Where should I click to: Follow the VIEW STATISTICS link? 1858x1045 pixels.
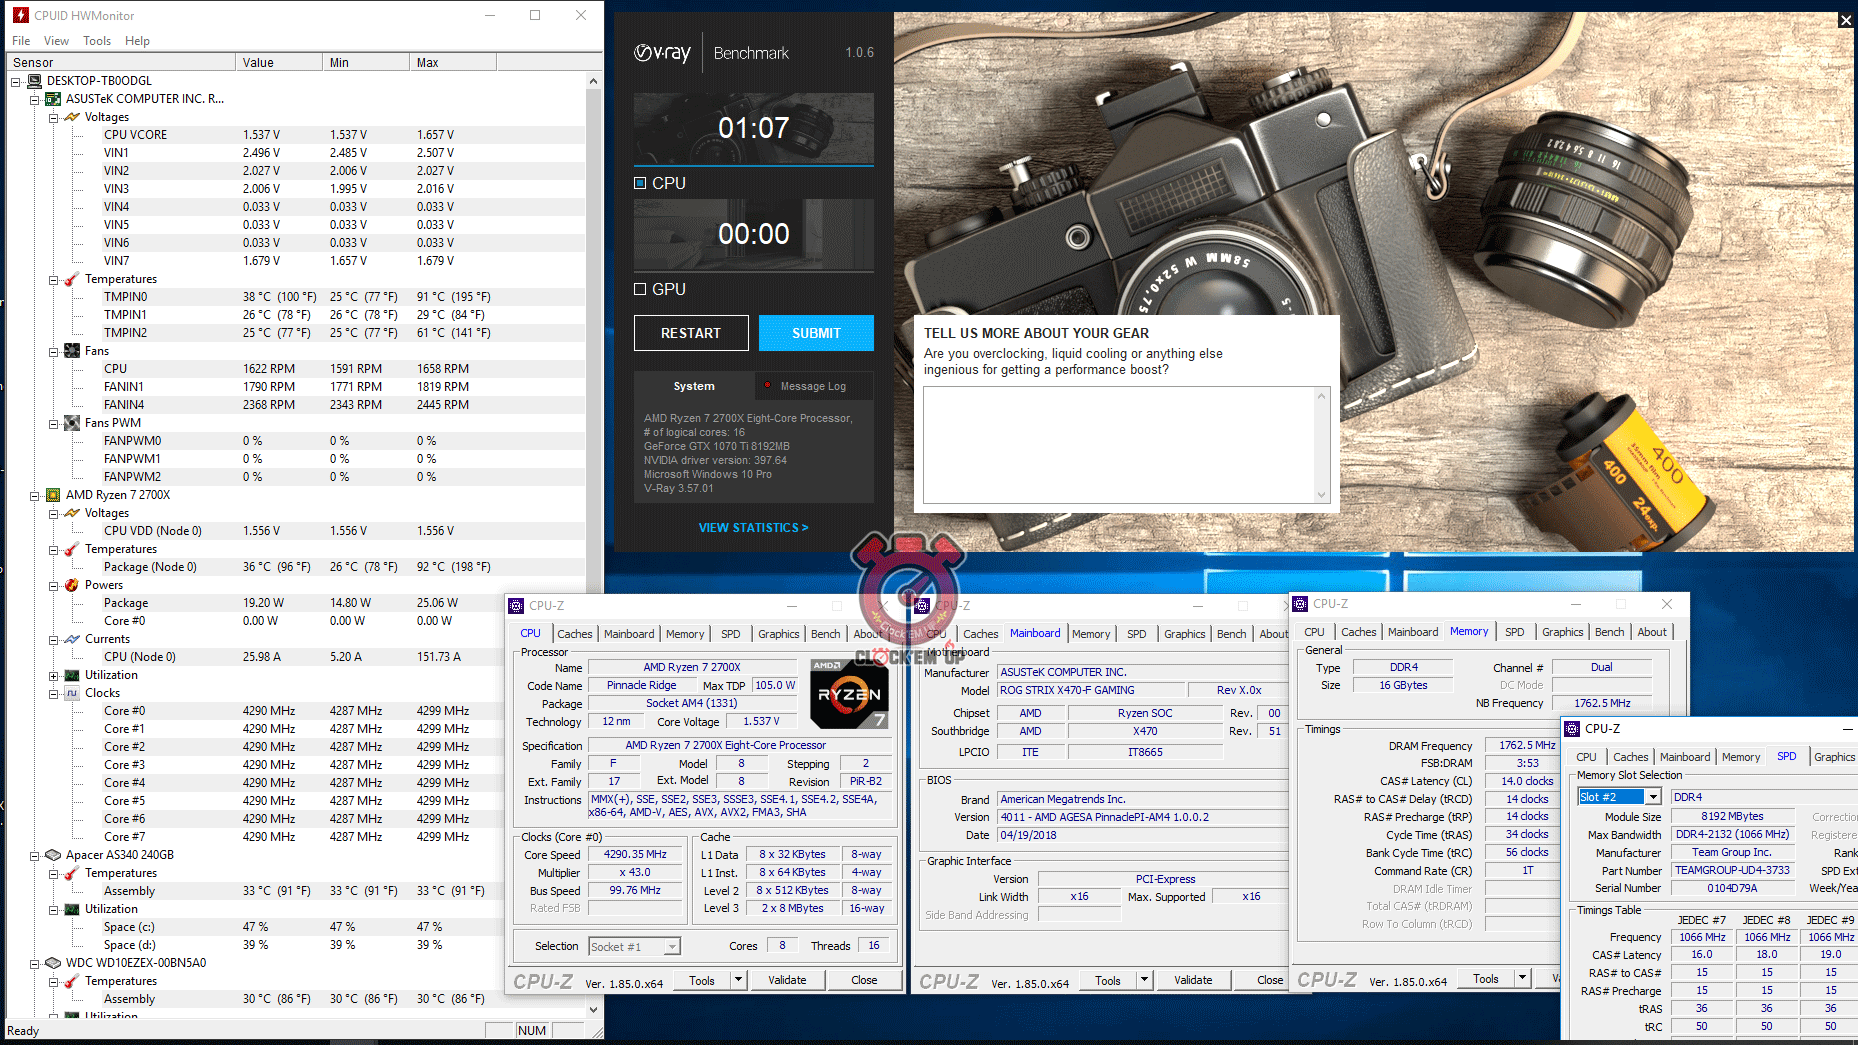coord(753,527)
